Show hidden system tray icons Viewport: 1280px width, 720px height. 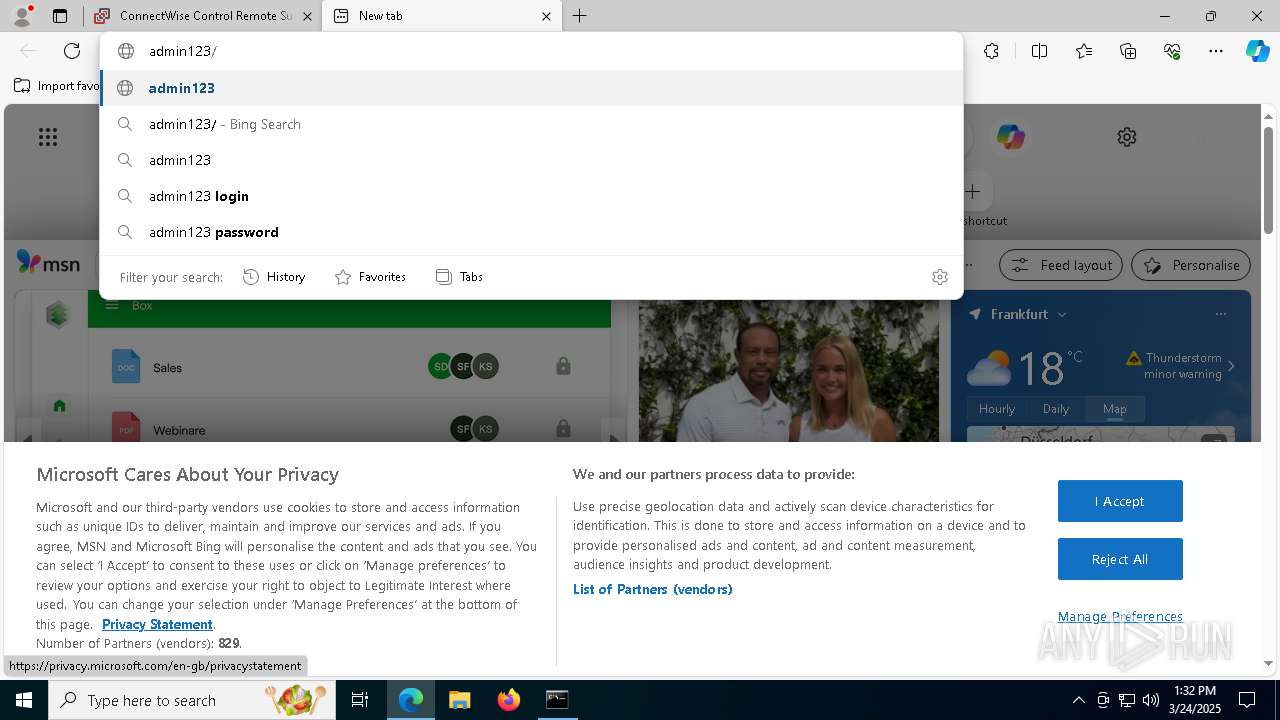tap(1078, 700)
